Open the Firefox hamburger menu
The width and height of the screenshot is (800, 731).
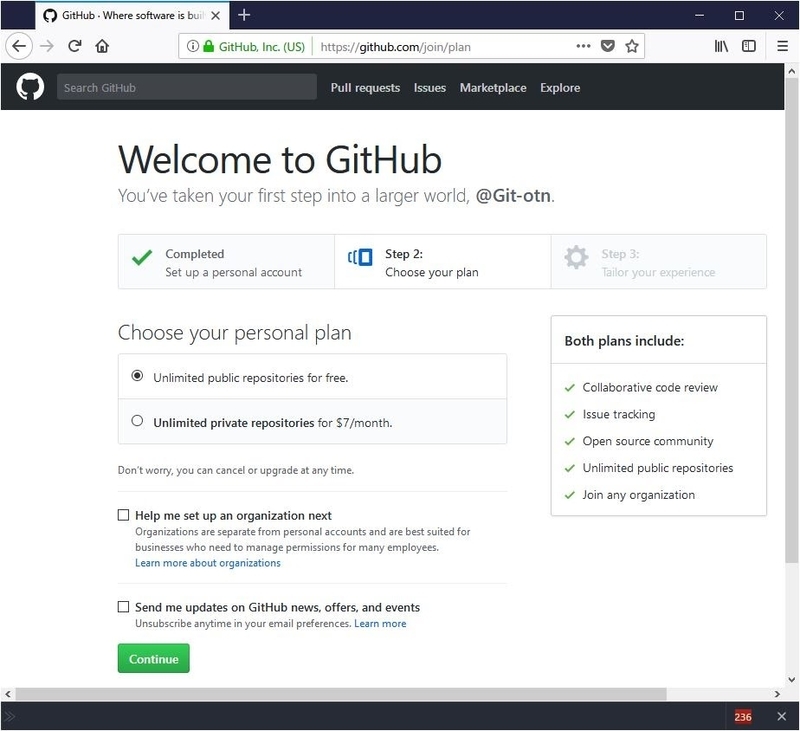point(783,46)
